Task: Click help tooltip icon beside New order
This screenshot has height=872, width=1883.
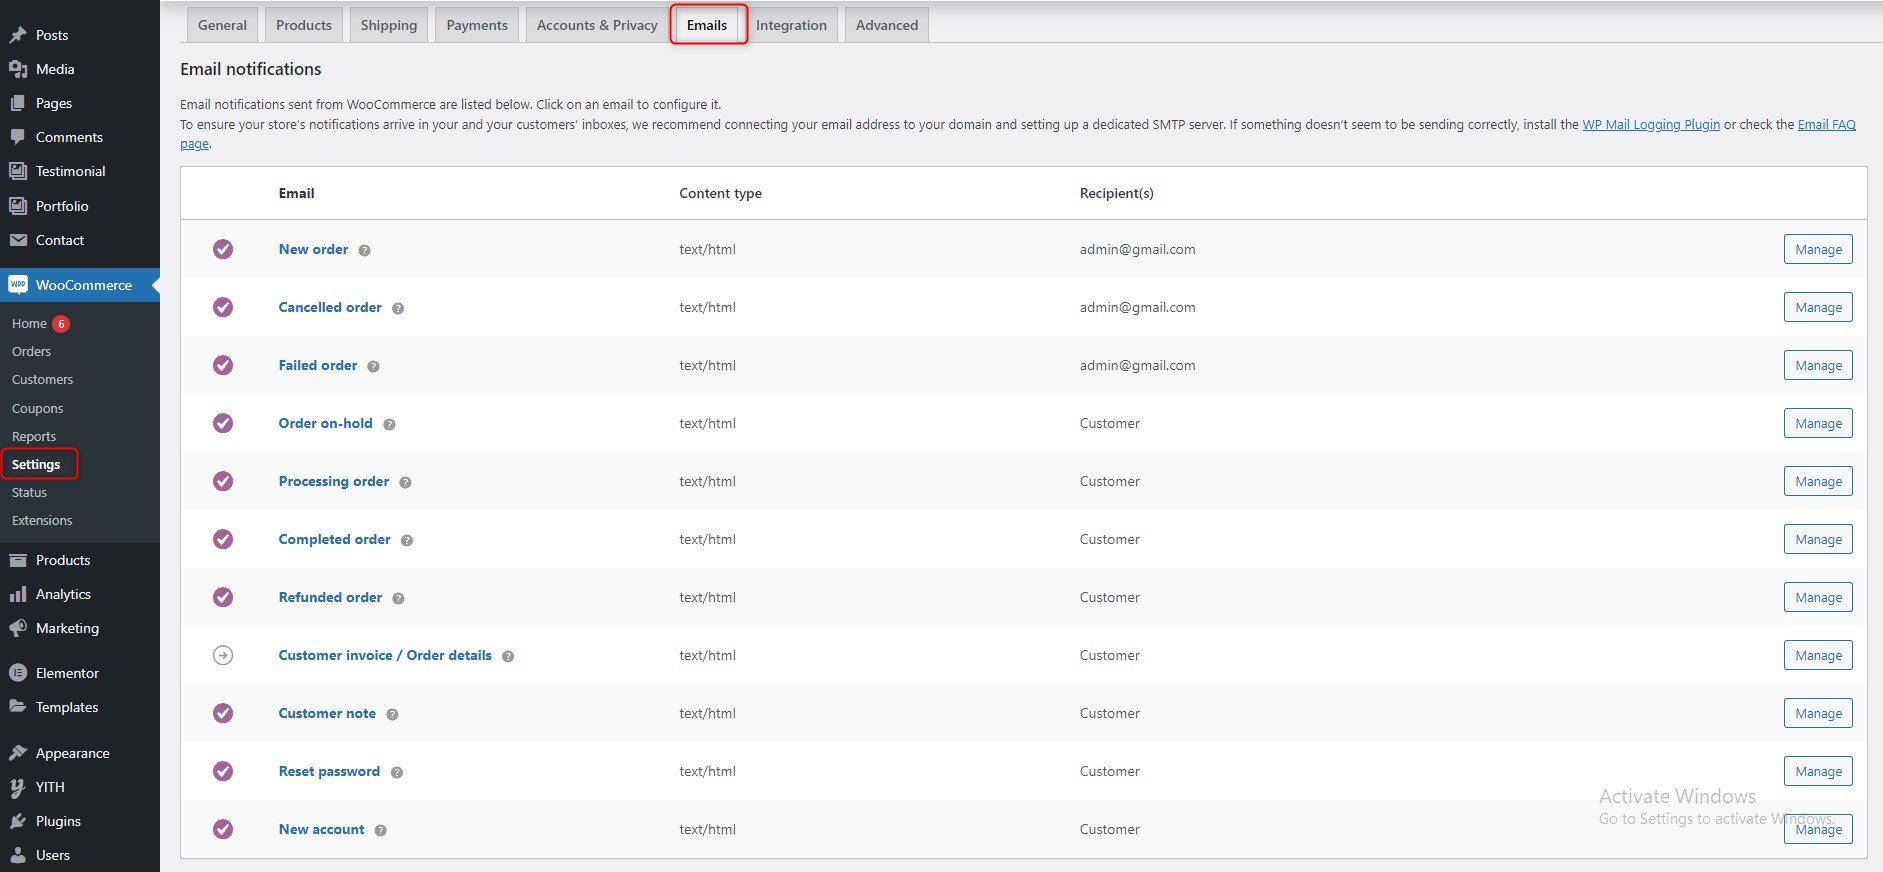Action: pyautogui.click(x=364, y=251)
